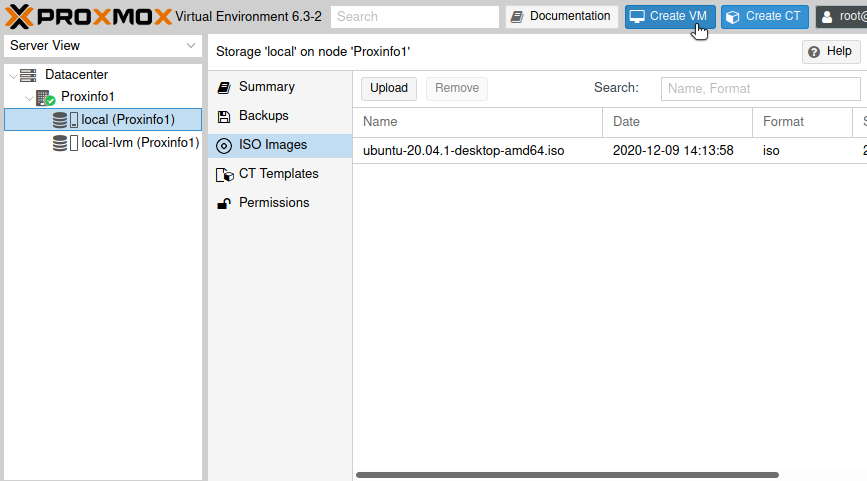Select local-lvm (Proxinfo1) storage
Screen dimensions: 867x481
tap(103, 143)
